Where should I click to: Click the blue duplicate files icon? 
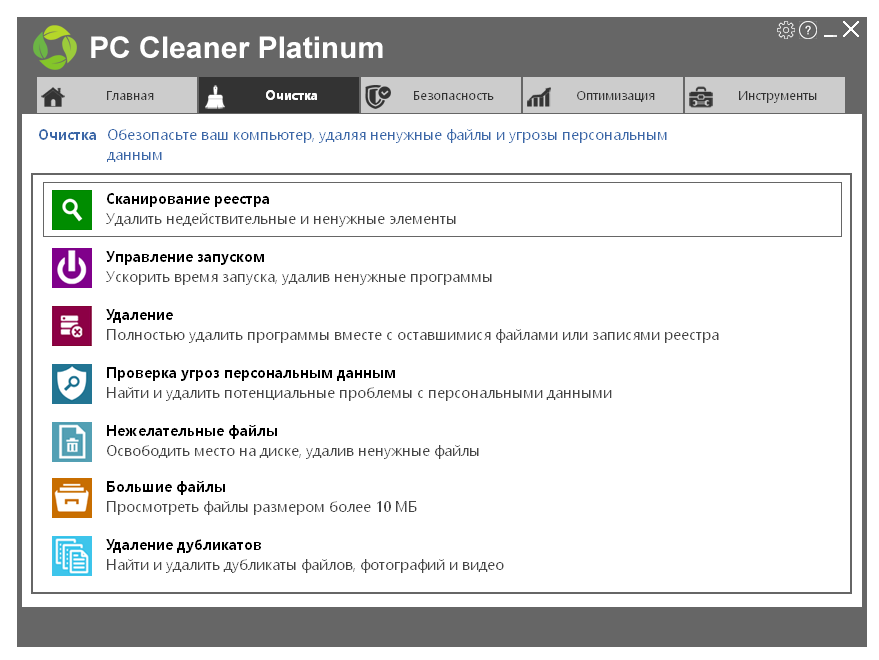tap(72, 556)
